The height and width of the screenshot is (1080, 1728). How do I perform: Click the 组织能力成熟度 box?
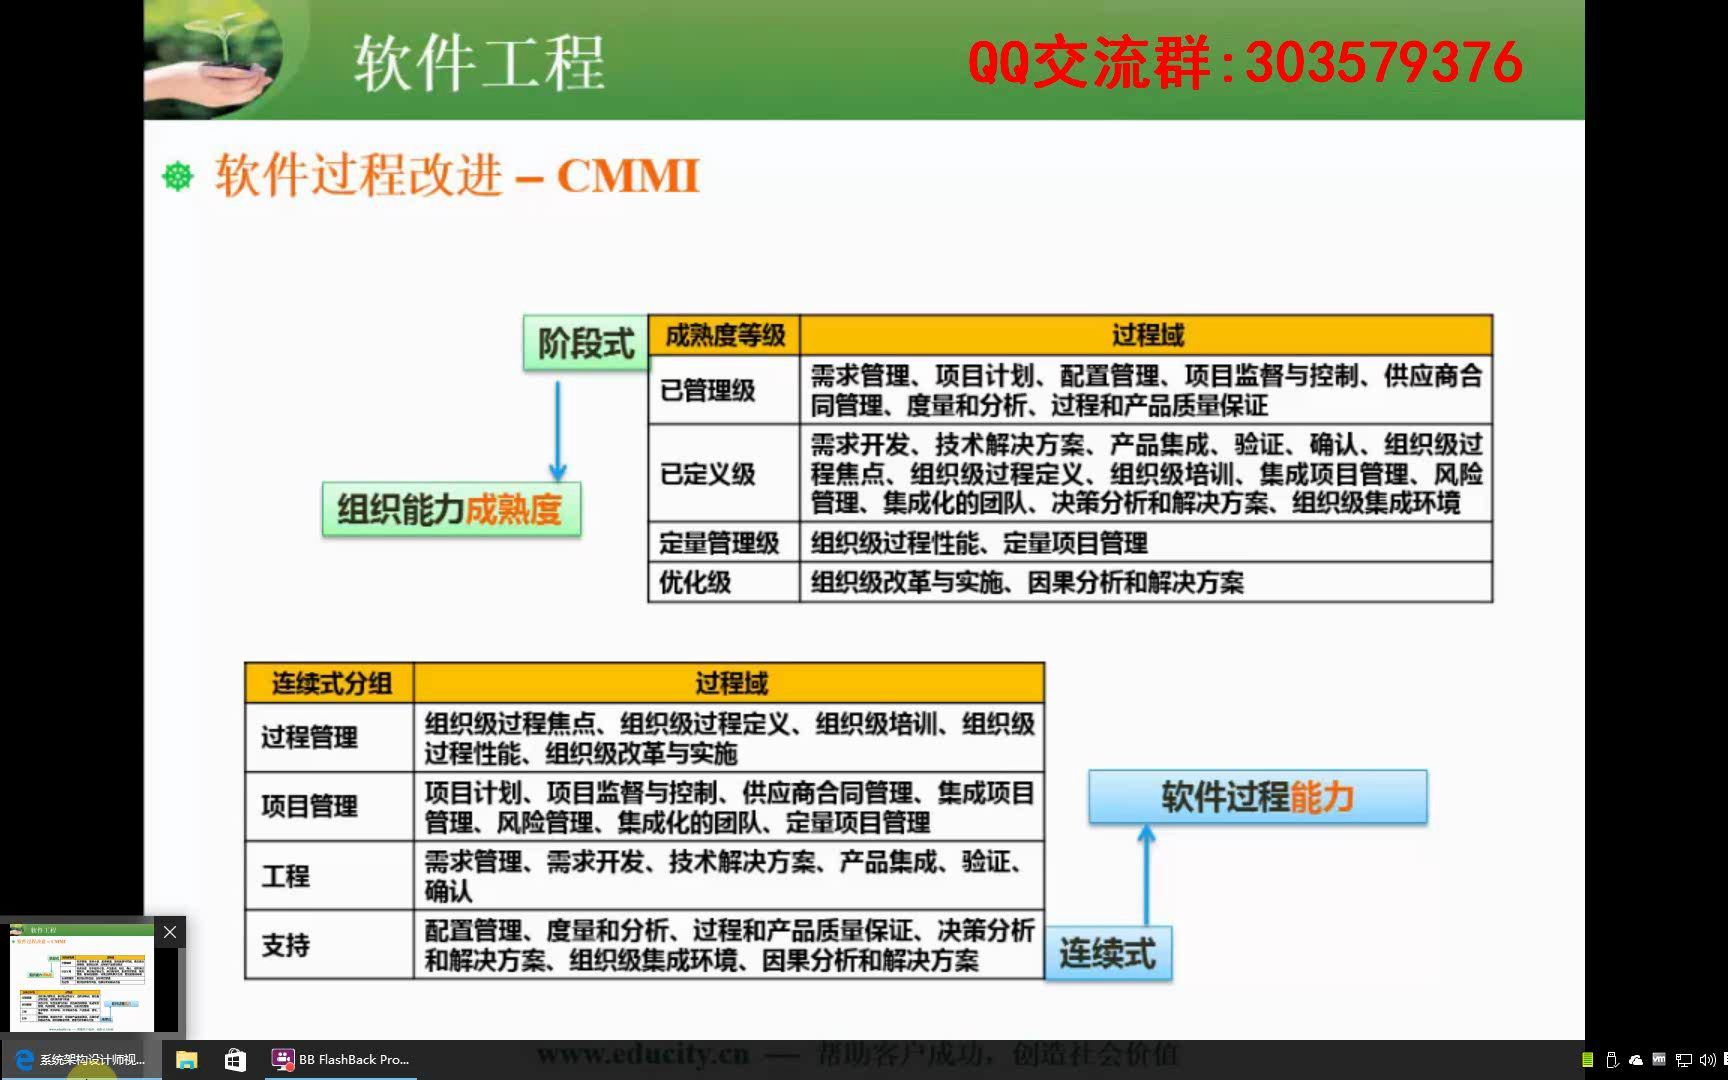coord(451,510)
